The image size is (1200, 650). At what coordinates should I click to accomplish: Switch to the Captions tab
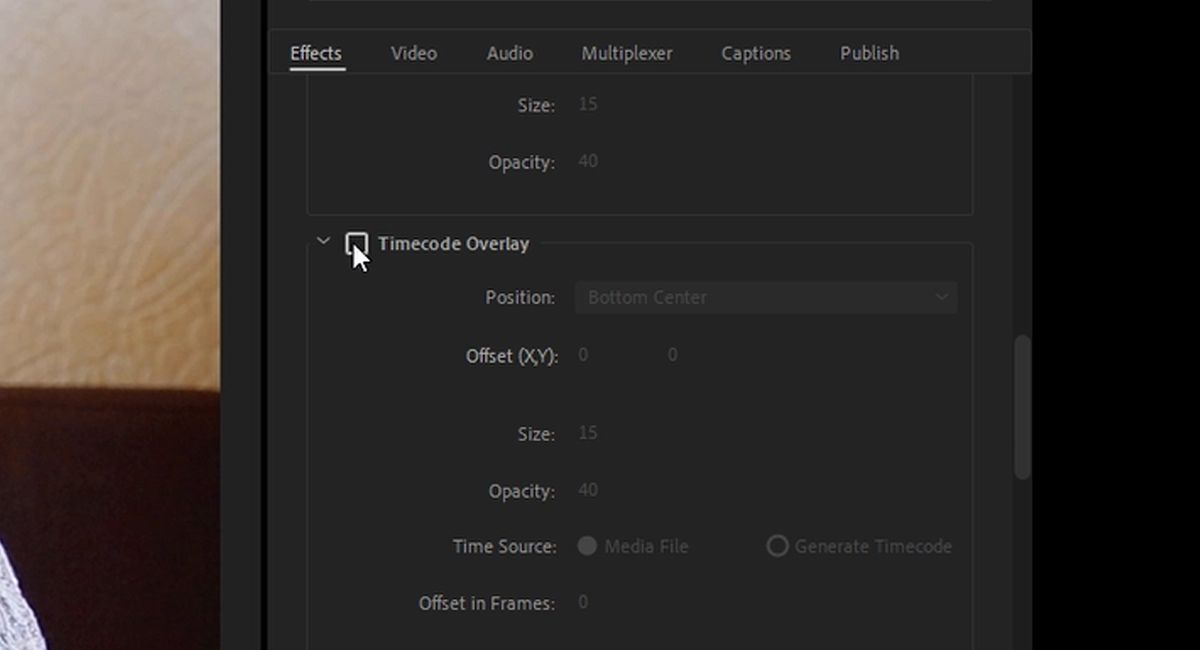756,53
